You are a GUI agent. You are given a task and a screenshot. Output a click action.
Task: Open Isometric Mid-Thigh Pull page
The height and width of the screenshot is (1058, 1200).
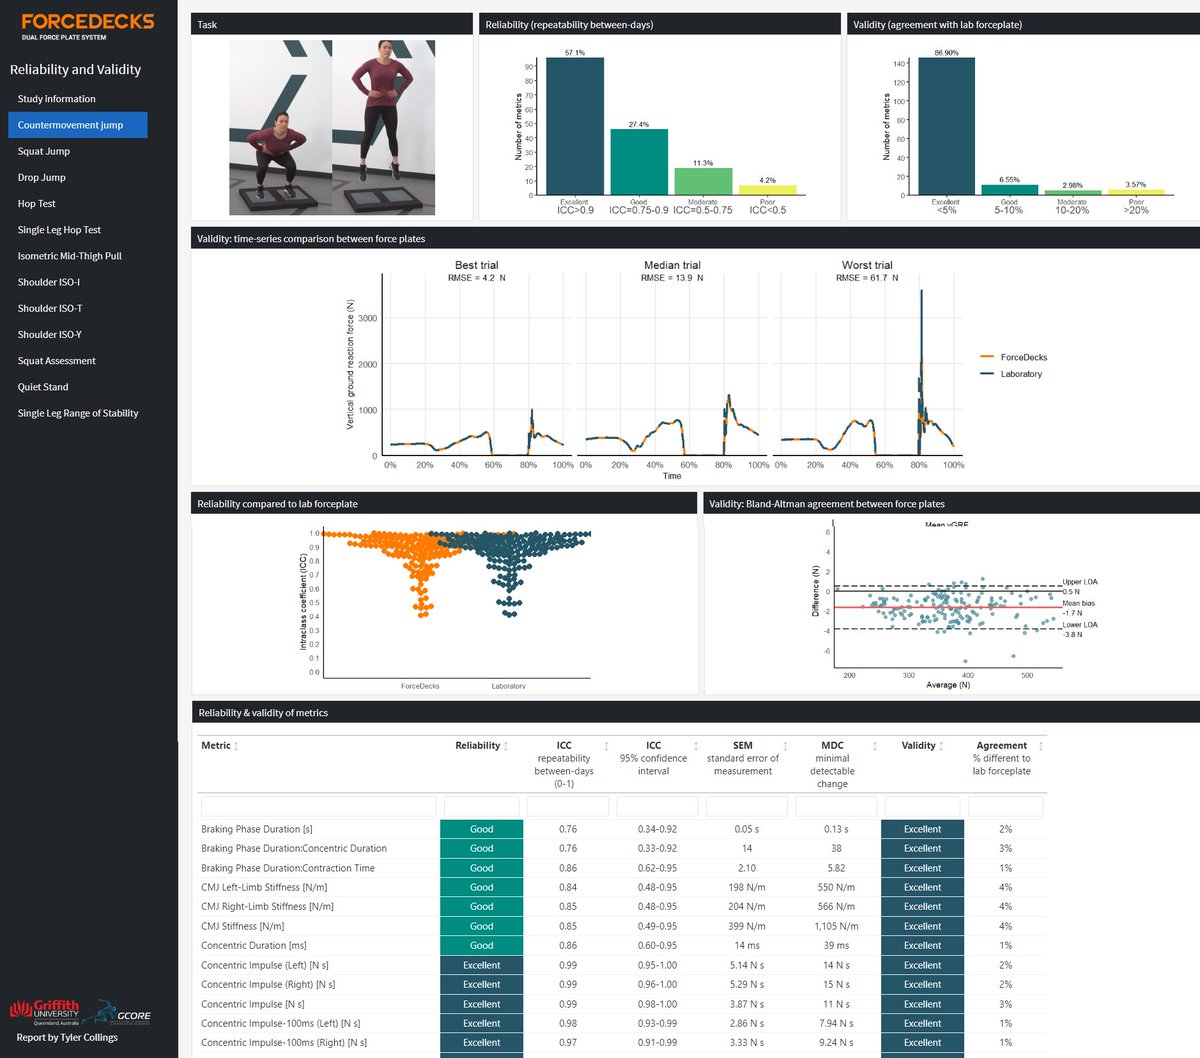(69, 256)
